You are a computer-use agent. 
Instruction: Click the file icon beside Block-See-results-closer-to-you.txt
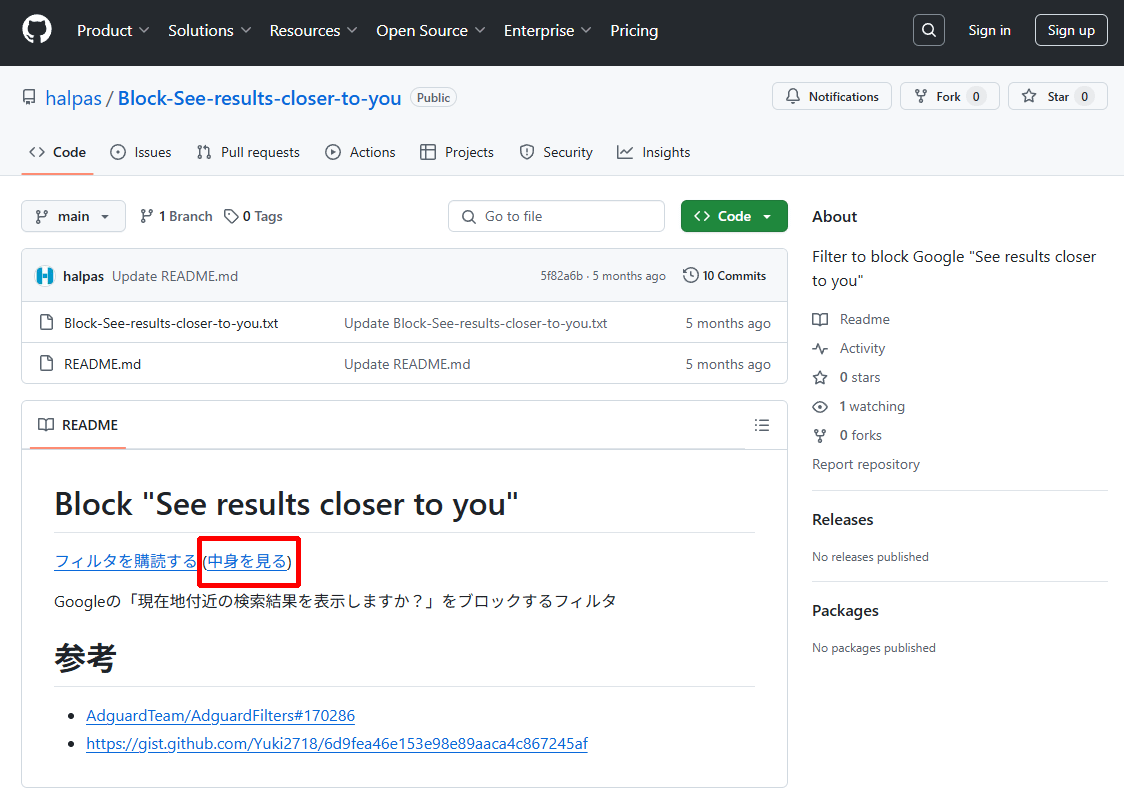click(x=47, y=323)
